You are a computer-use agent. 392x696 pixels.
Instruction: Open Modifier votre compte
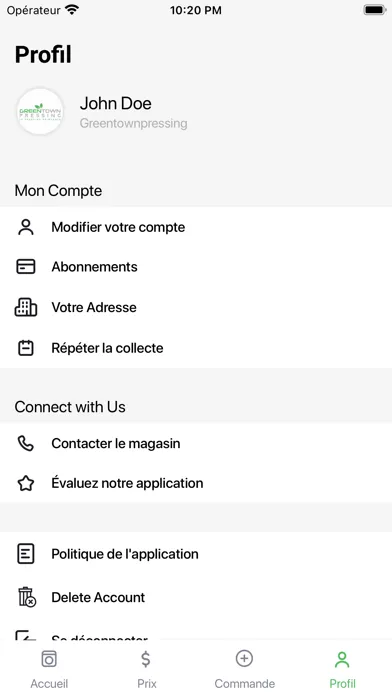(196, 227)
